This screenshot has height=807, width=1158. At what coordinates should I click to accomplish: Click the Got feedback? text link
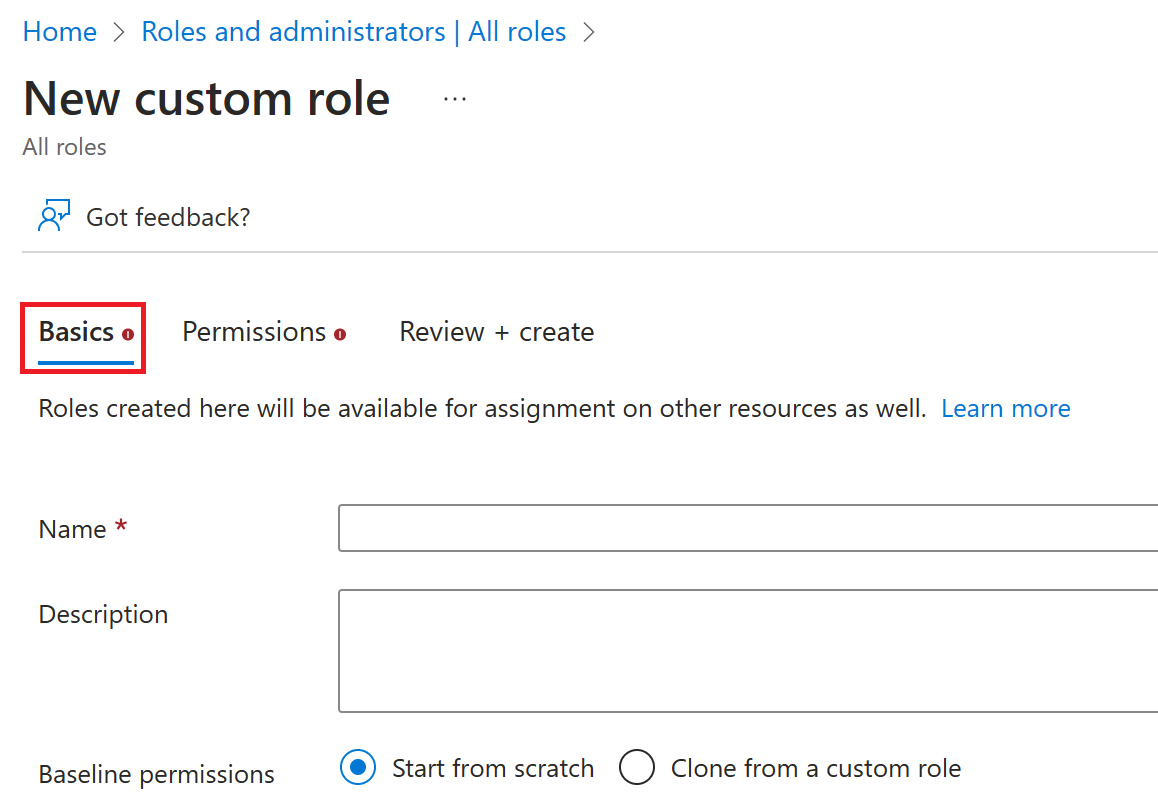click(x=168, y=216)
